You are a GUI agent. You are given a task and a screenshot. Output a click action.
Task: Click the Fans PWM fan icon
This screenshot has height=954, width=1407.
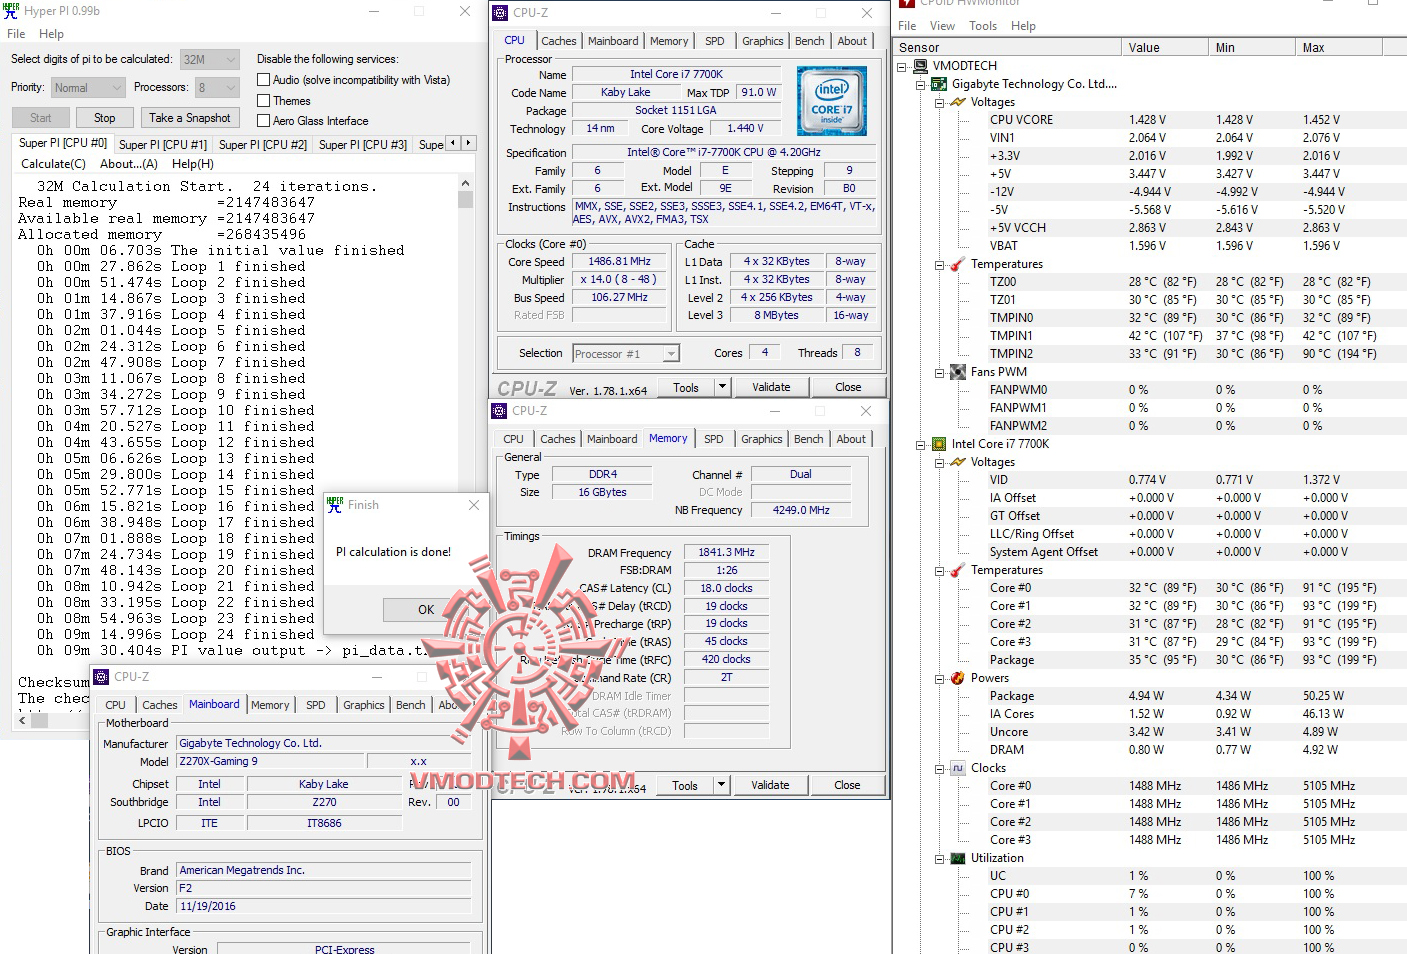[958, 372]
